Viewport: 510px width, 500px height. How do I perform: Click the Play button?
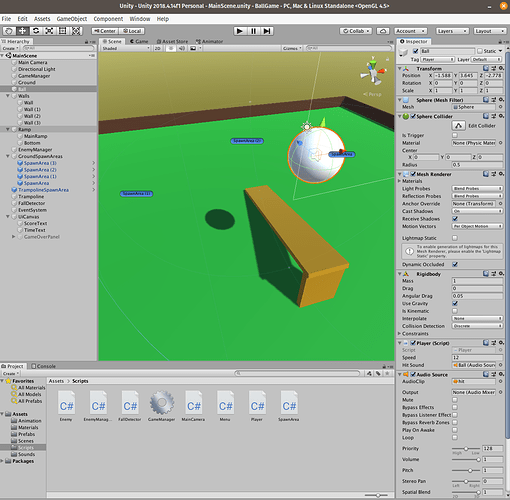pos(239,31)
